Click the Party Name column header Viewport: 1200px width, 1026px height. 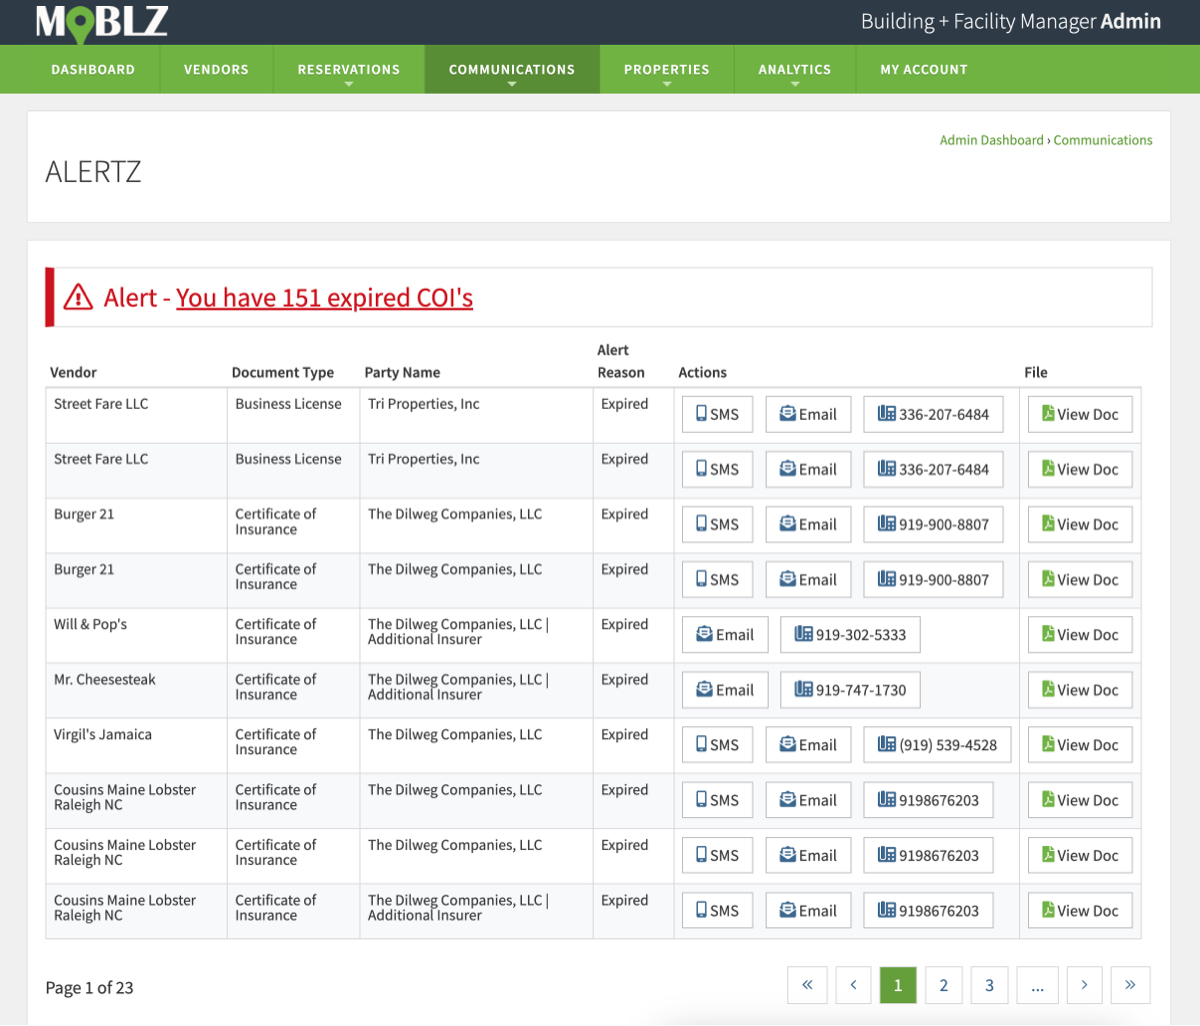[x=402, y=372]
